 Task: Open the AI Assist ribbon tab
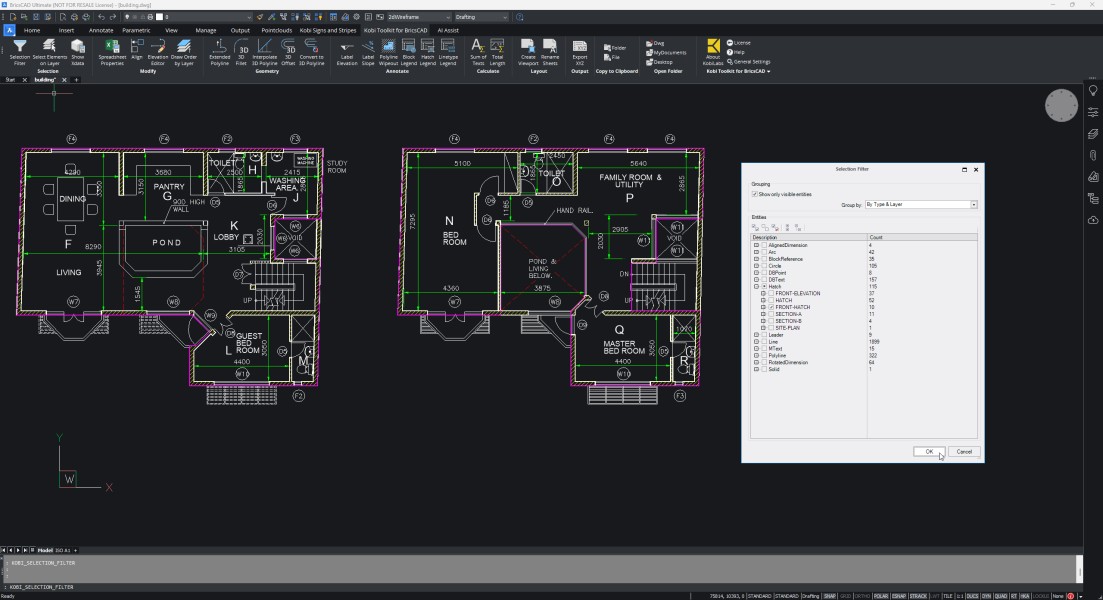click(448, 30)
